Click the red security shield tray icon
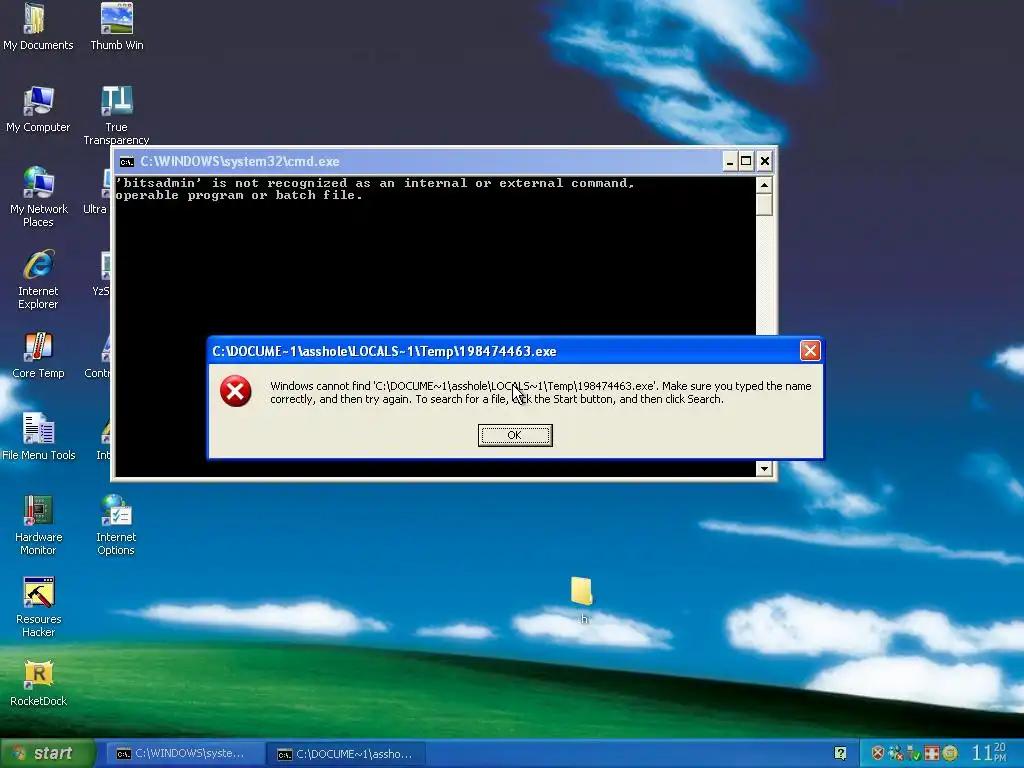Image resolution: width=1024 pixels, height=768 pixels. point(878,754)
